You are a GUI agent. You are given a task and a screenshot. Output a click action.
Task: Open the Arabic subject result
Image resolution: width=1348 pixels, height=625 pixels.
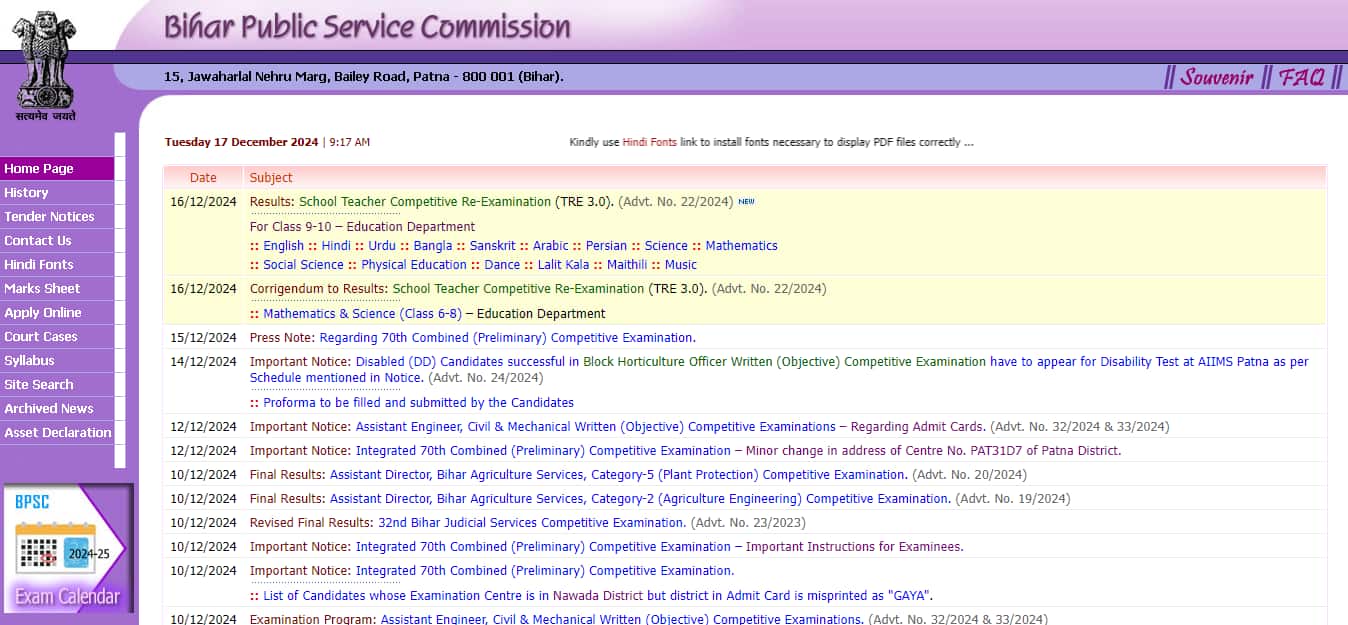click(x=550, y=246)
